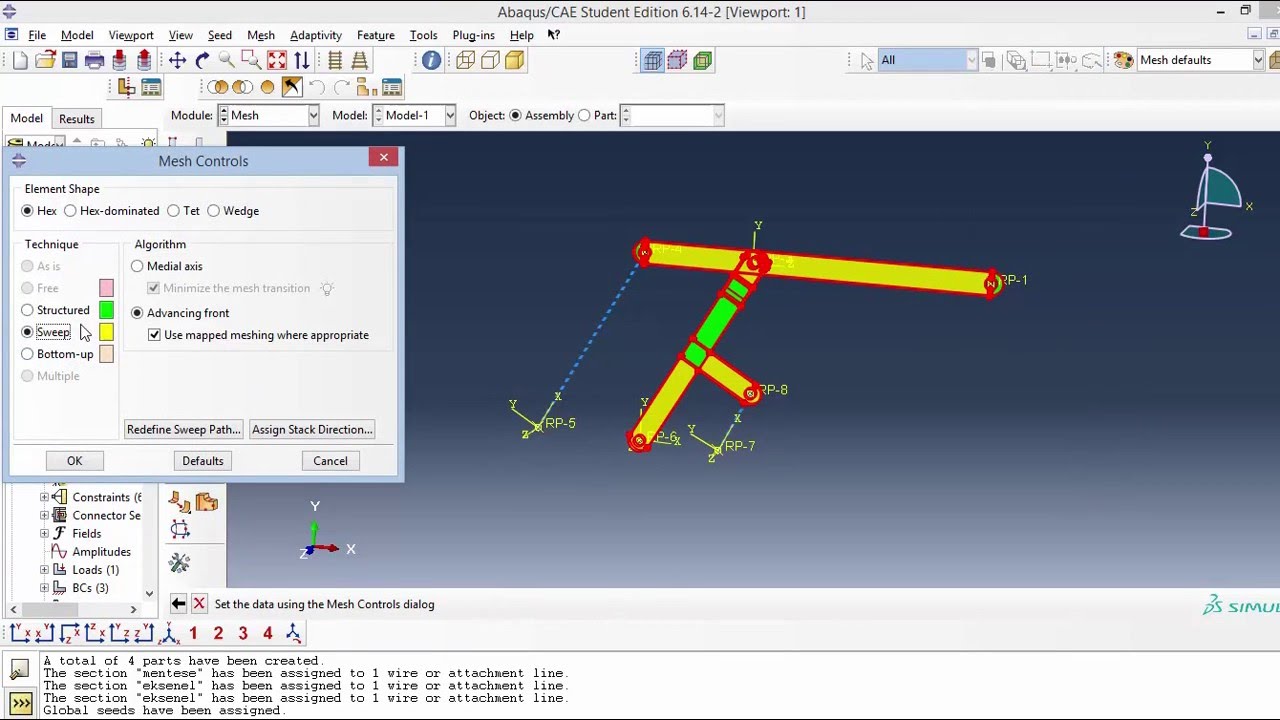
Task: Expand the Loads (1) tree node
Action: pos(44,570)
